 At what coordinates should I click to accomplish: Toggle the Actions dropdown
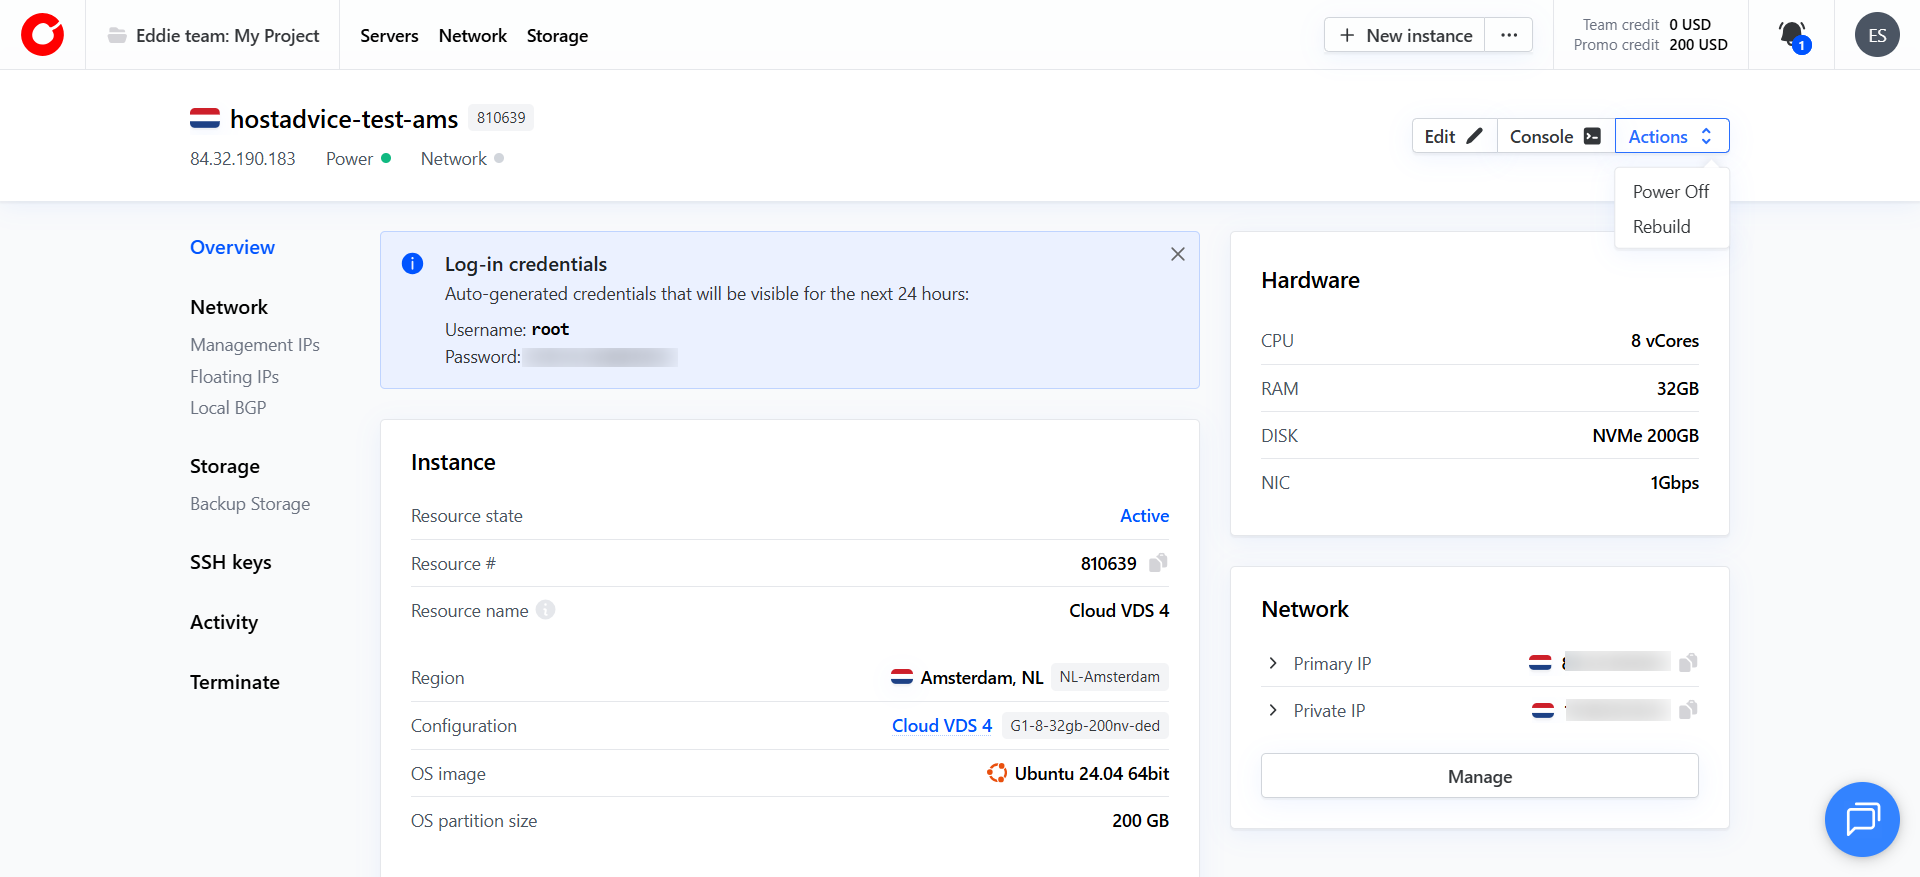(x=1672, y=136)
